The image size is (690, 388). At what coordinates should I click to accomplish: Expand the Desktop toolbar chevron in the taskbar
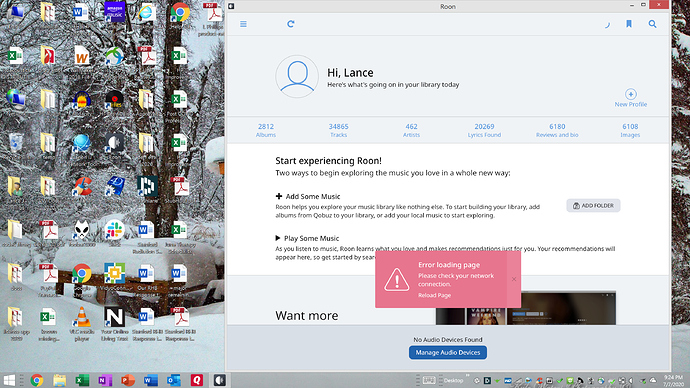[468, 376]
